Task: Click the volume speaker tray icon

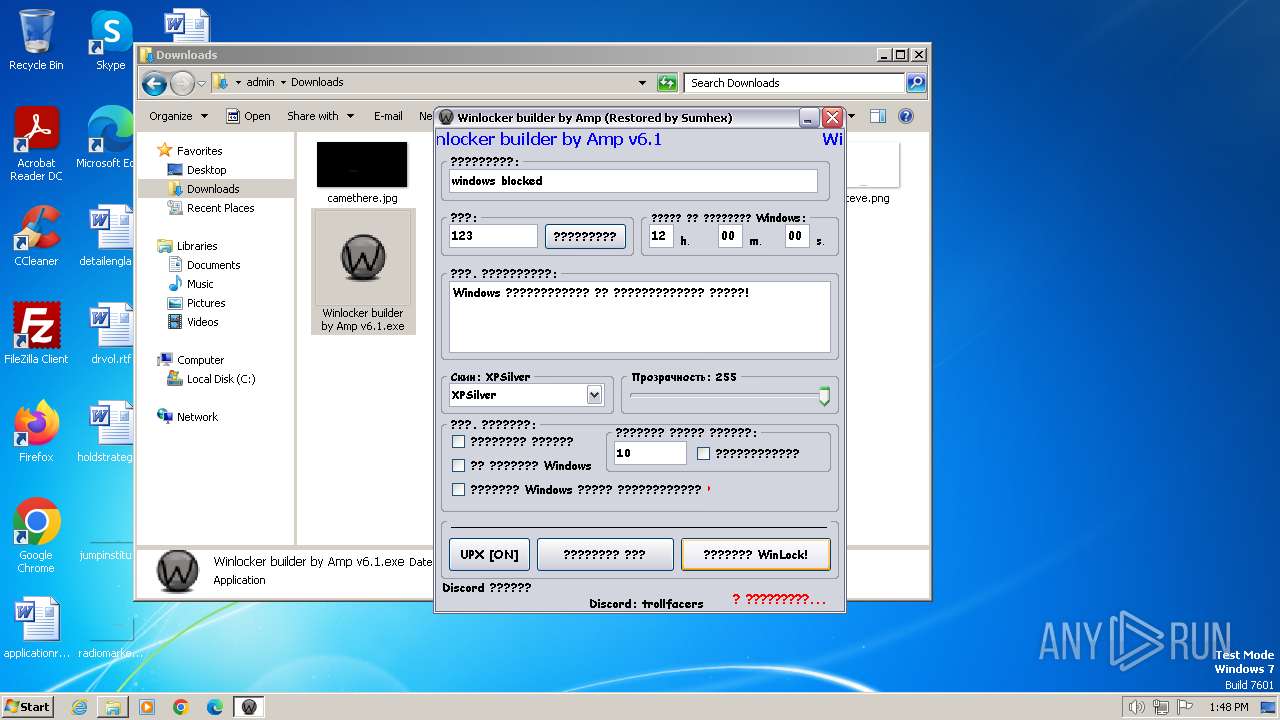Action: pyautogui.click(x=1136, y=707)
